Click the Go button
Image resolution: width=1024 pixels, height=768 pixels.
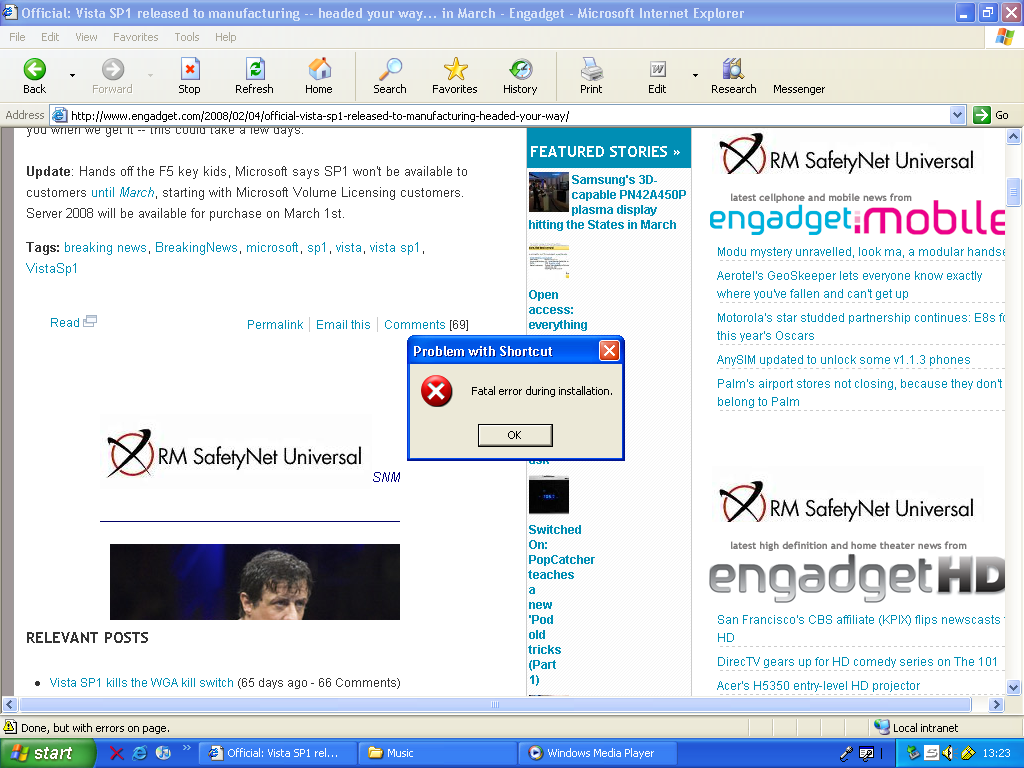click(991, 116)
